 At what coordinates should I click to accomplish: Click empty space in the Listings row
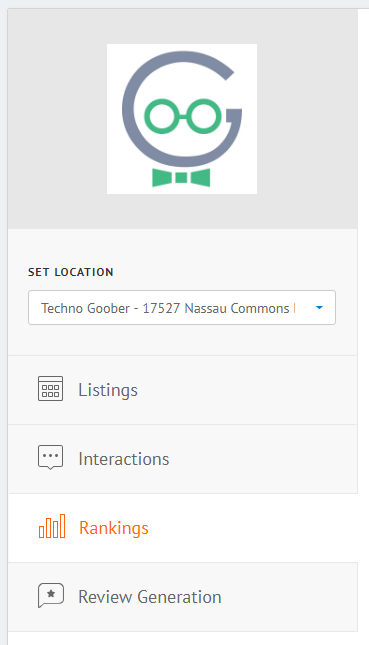[247, 390]
